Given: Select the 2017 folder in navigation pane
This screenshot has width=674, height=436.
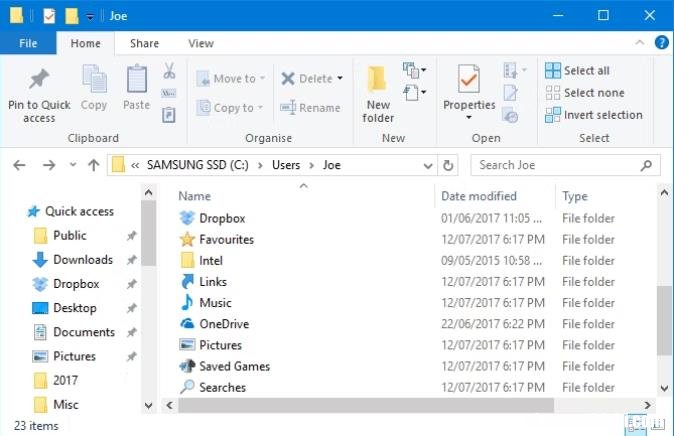Looking at the screenshot, I should click(56, 380).
